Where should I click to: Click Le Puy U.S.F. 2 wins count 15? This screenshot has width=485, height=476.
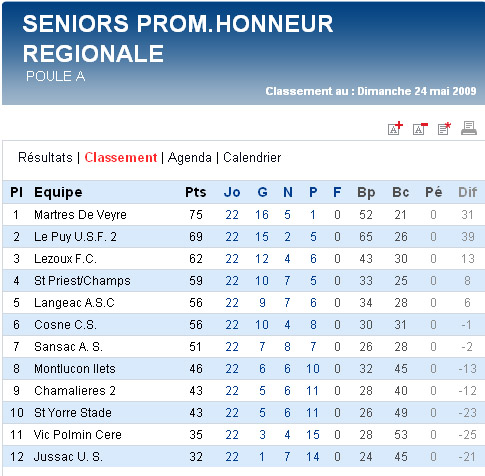(262, 237)
